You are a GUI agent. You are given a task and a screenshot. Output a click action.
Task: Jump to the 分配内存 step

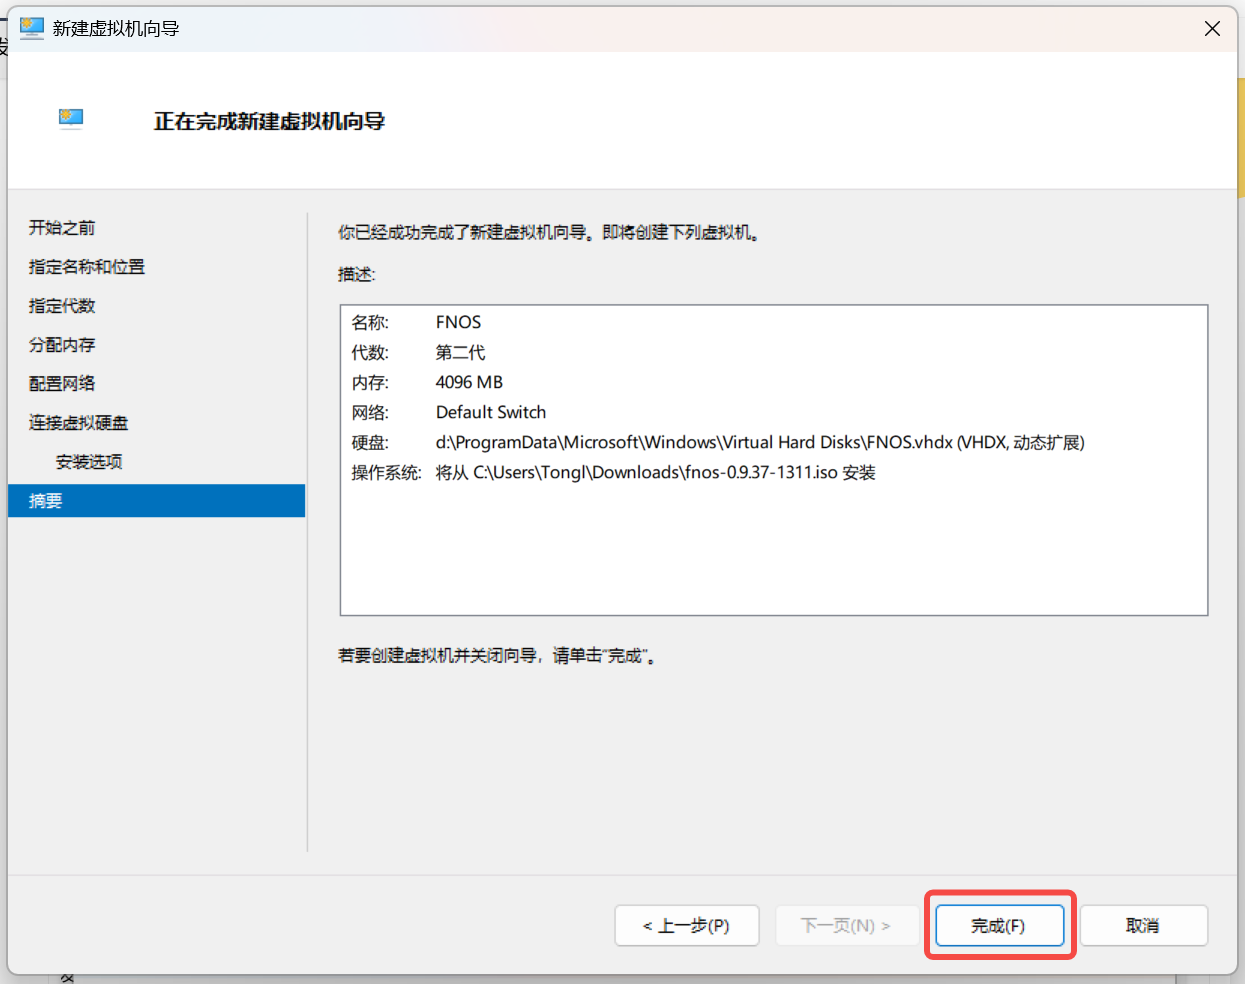[62, 345]
